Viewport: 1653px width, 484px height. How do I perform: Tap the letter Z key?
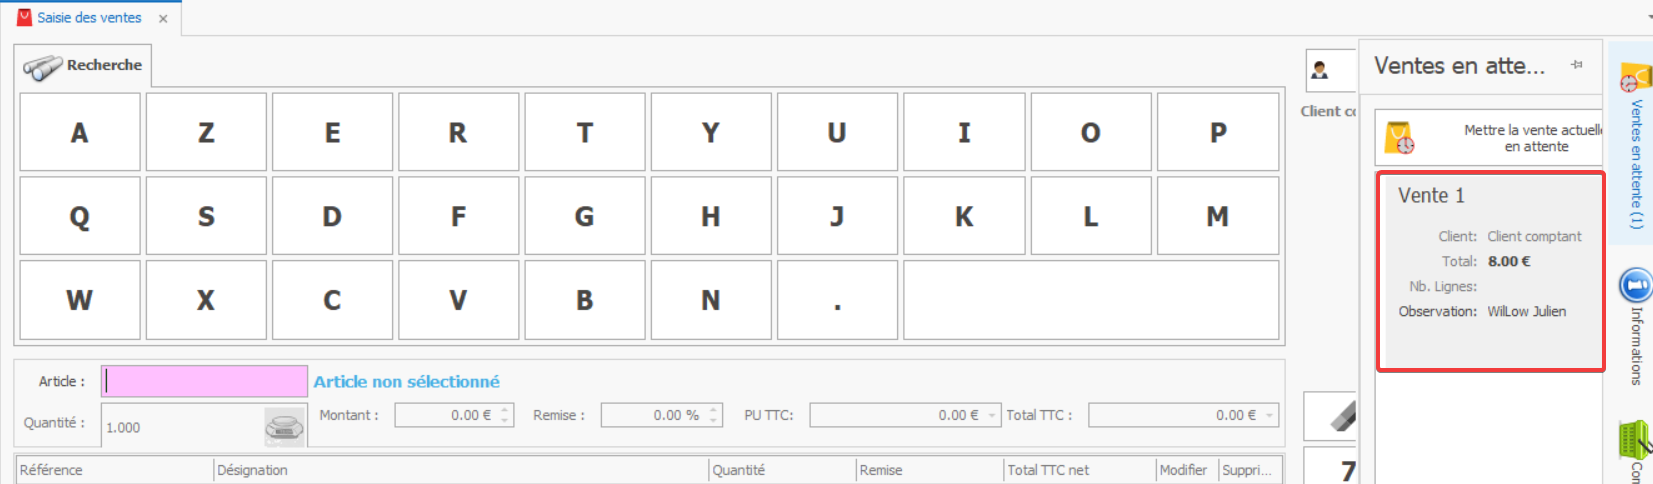coord(206,132)
